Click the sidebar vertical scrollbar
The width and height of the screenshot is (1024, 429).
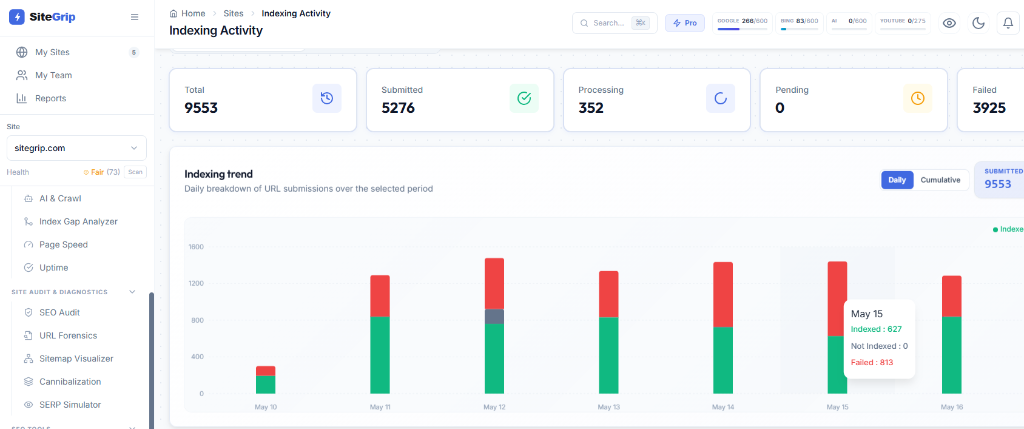[x=152, y=360]
